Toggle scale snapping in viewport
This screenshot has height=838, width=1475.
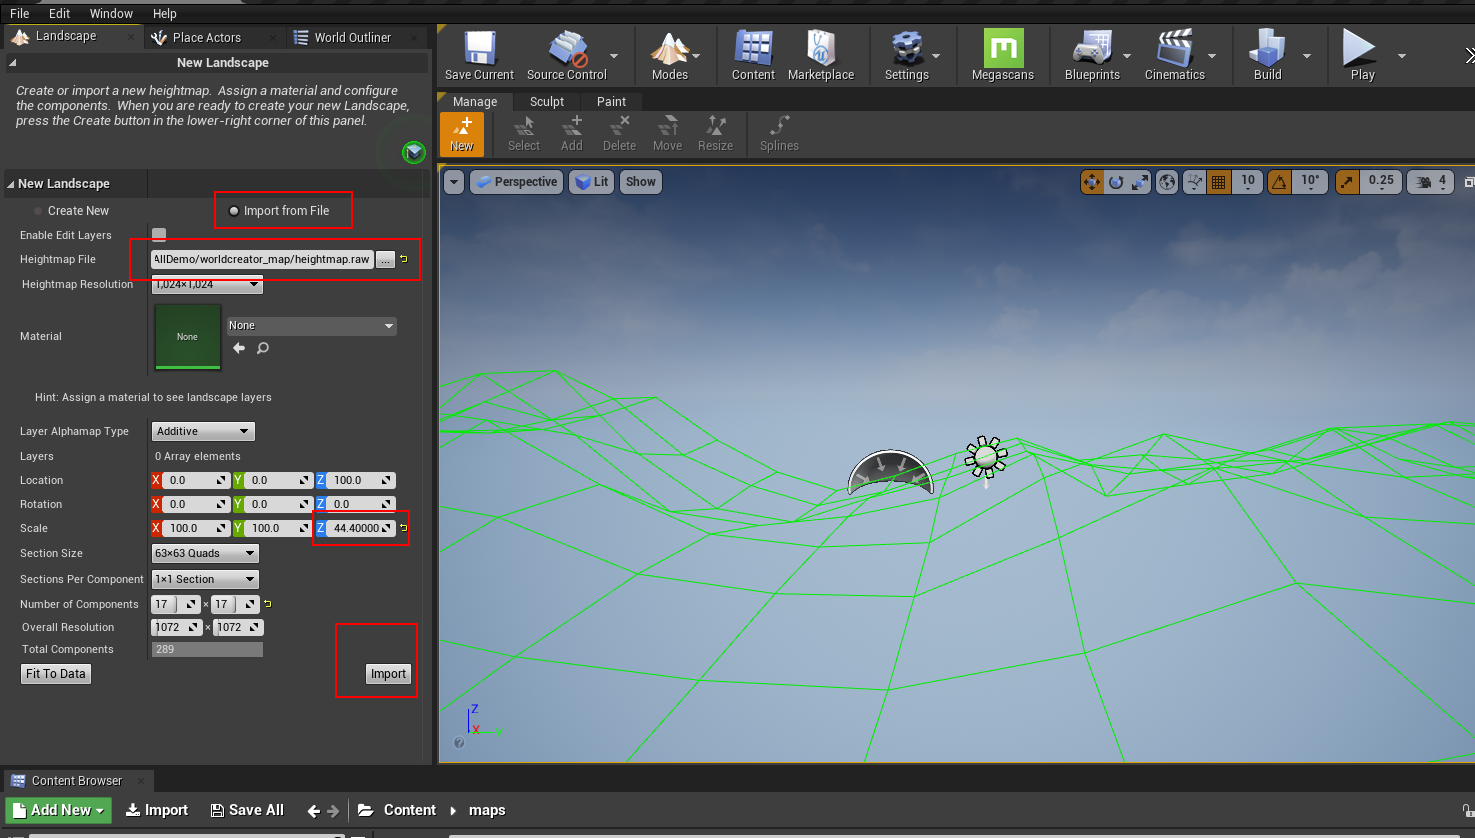coord(1347,182)
